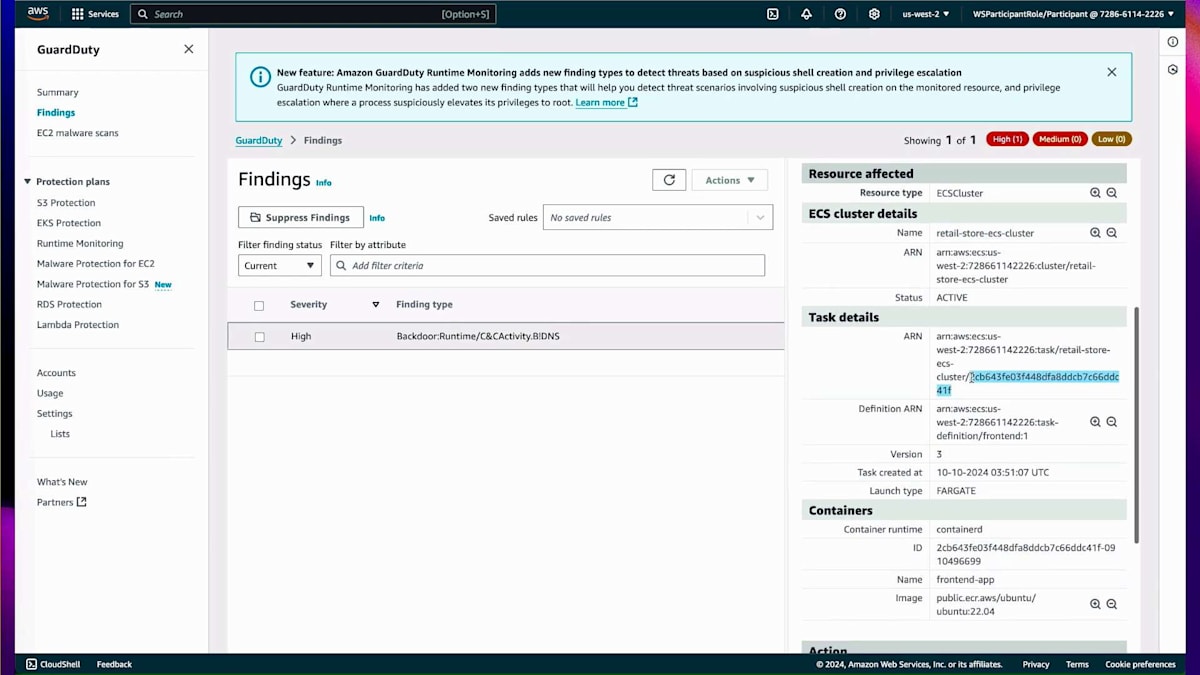Open the CloudShell icon in top bar
This screenshot has height=675, width=1200.
point(773,14)
